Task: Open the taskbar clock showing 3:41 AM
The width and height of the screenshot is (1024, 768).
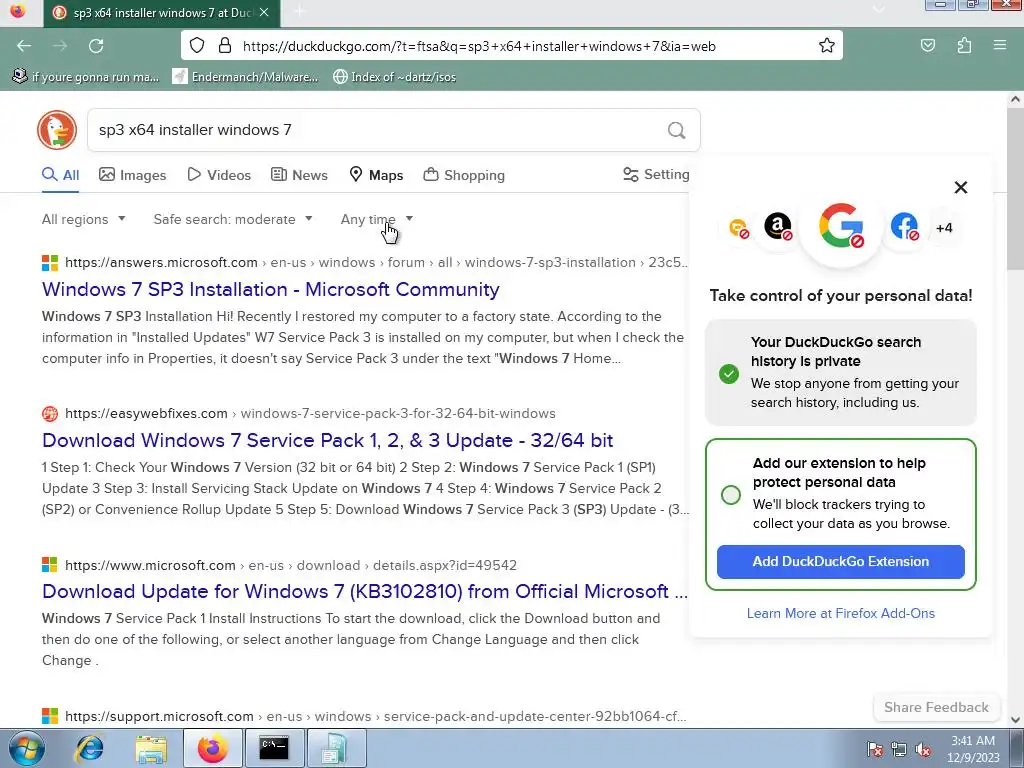Action: (972, 749)
